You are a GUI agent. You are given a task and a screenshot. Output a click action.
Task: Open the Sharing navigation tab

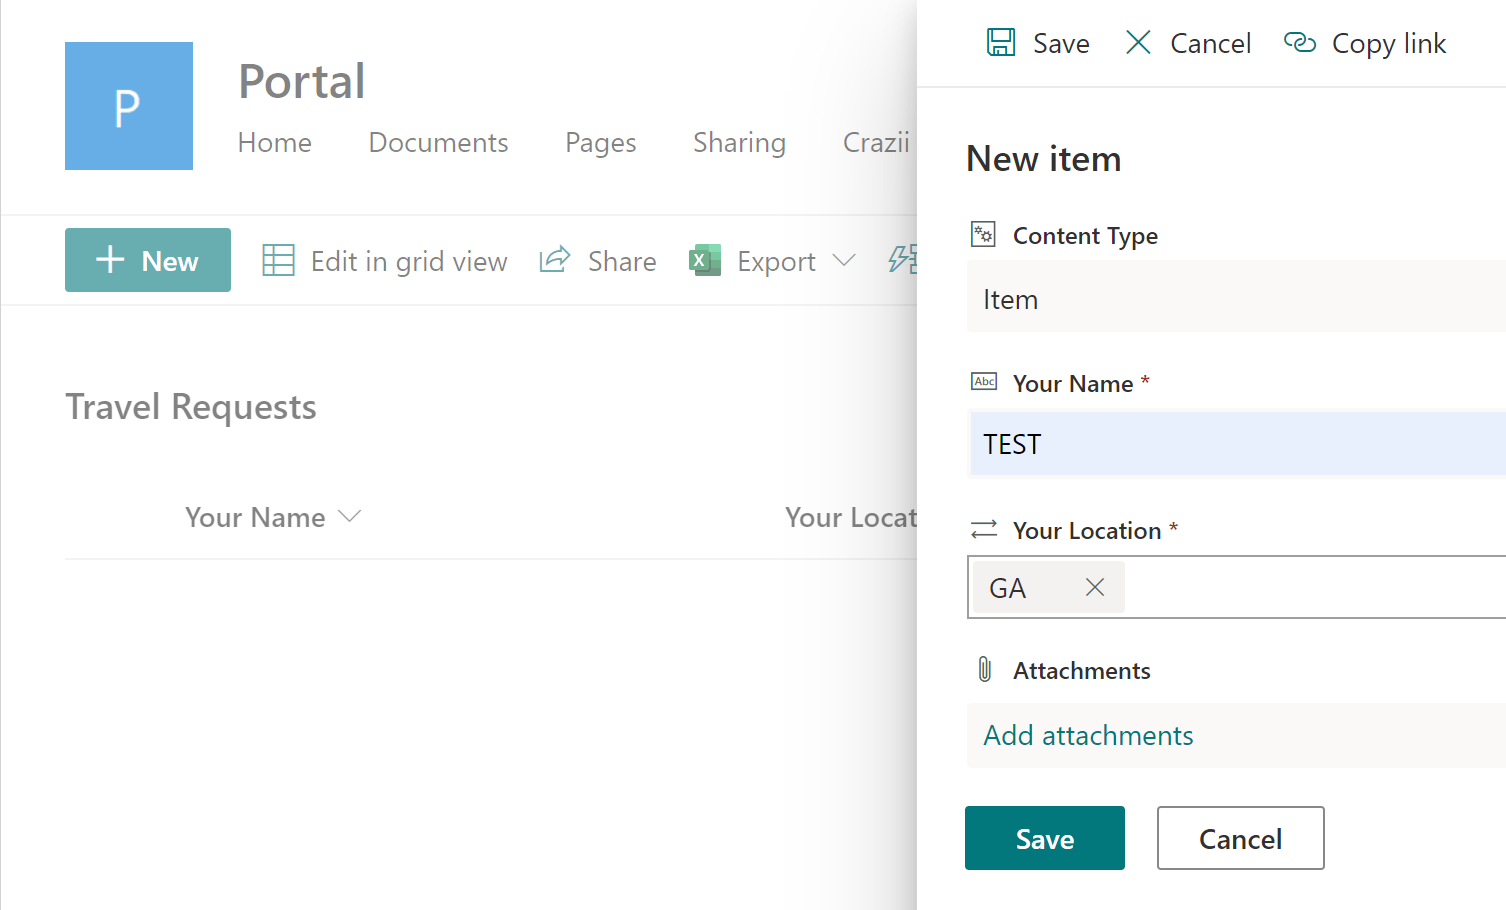tap(739, 143)
